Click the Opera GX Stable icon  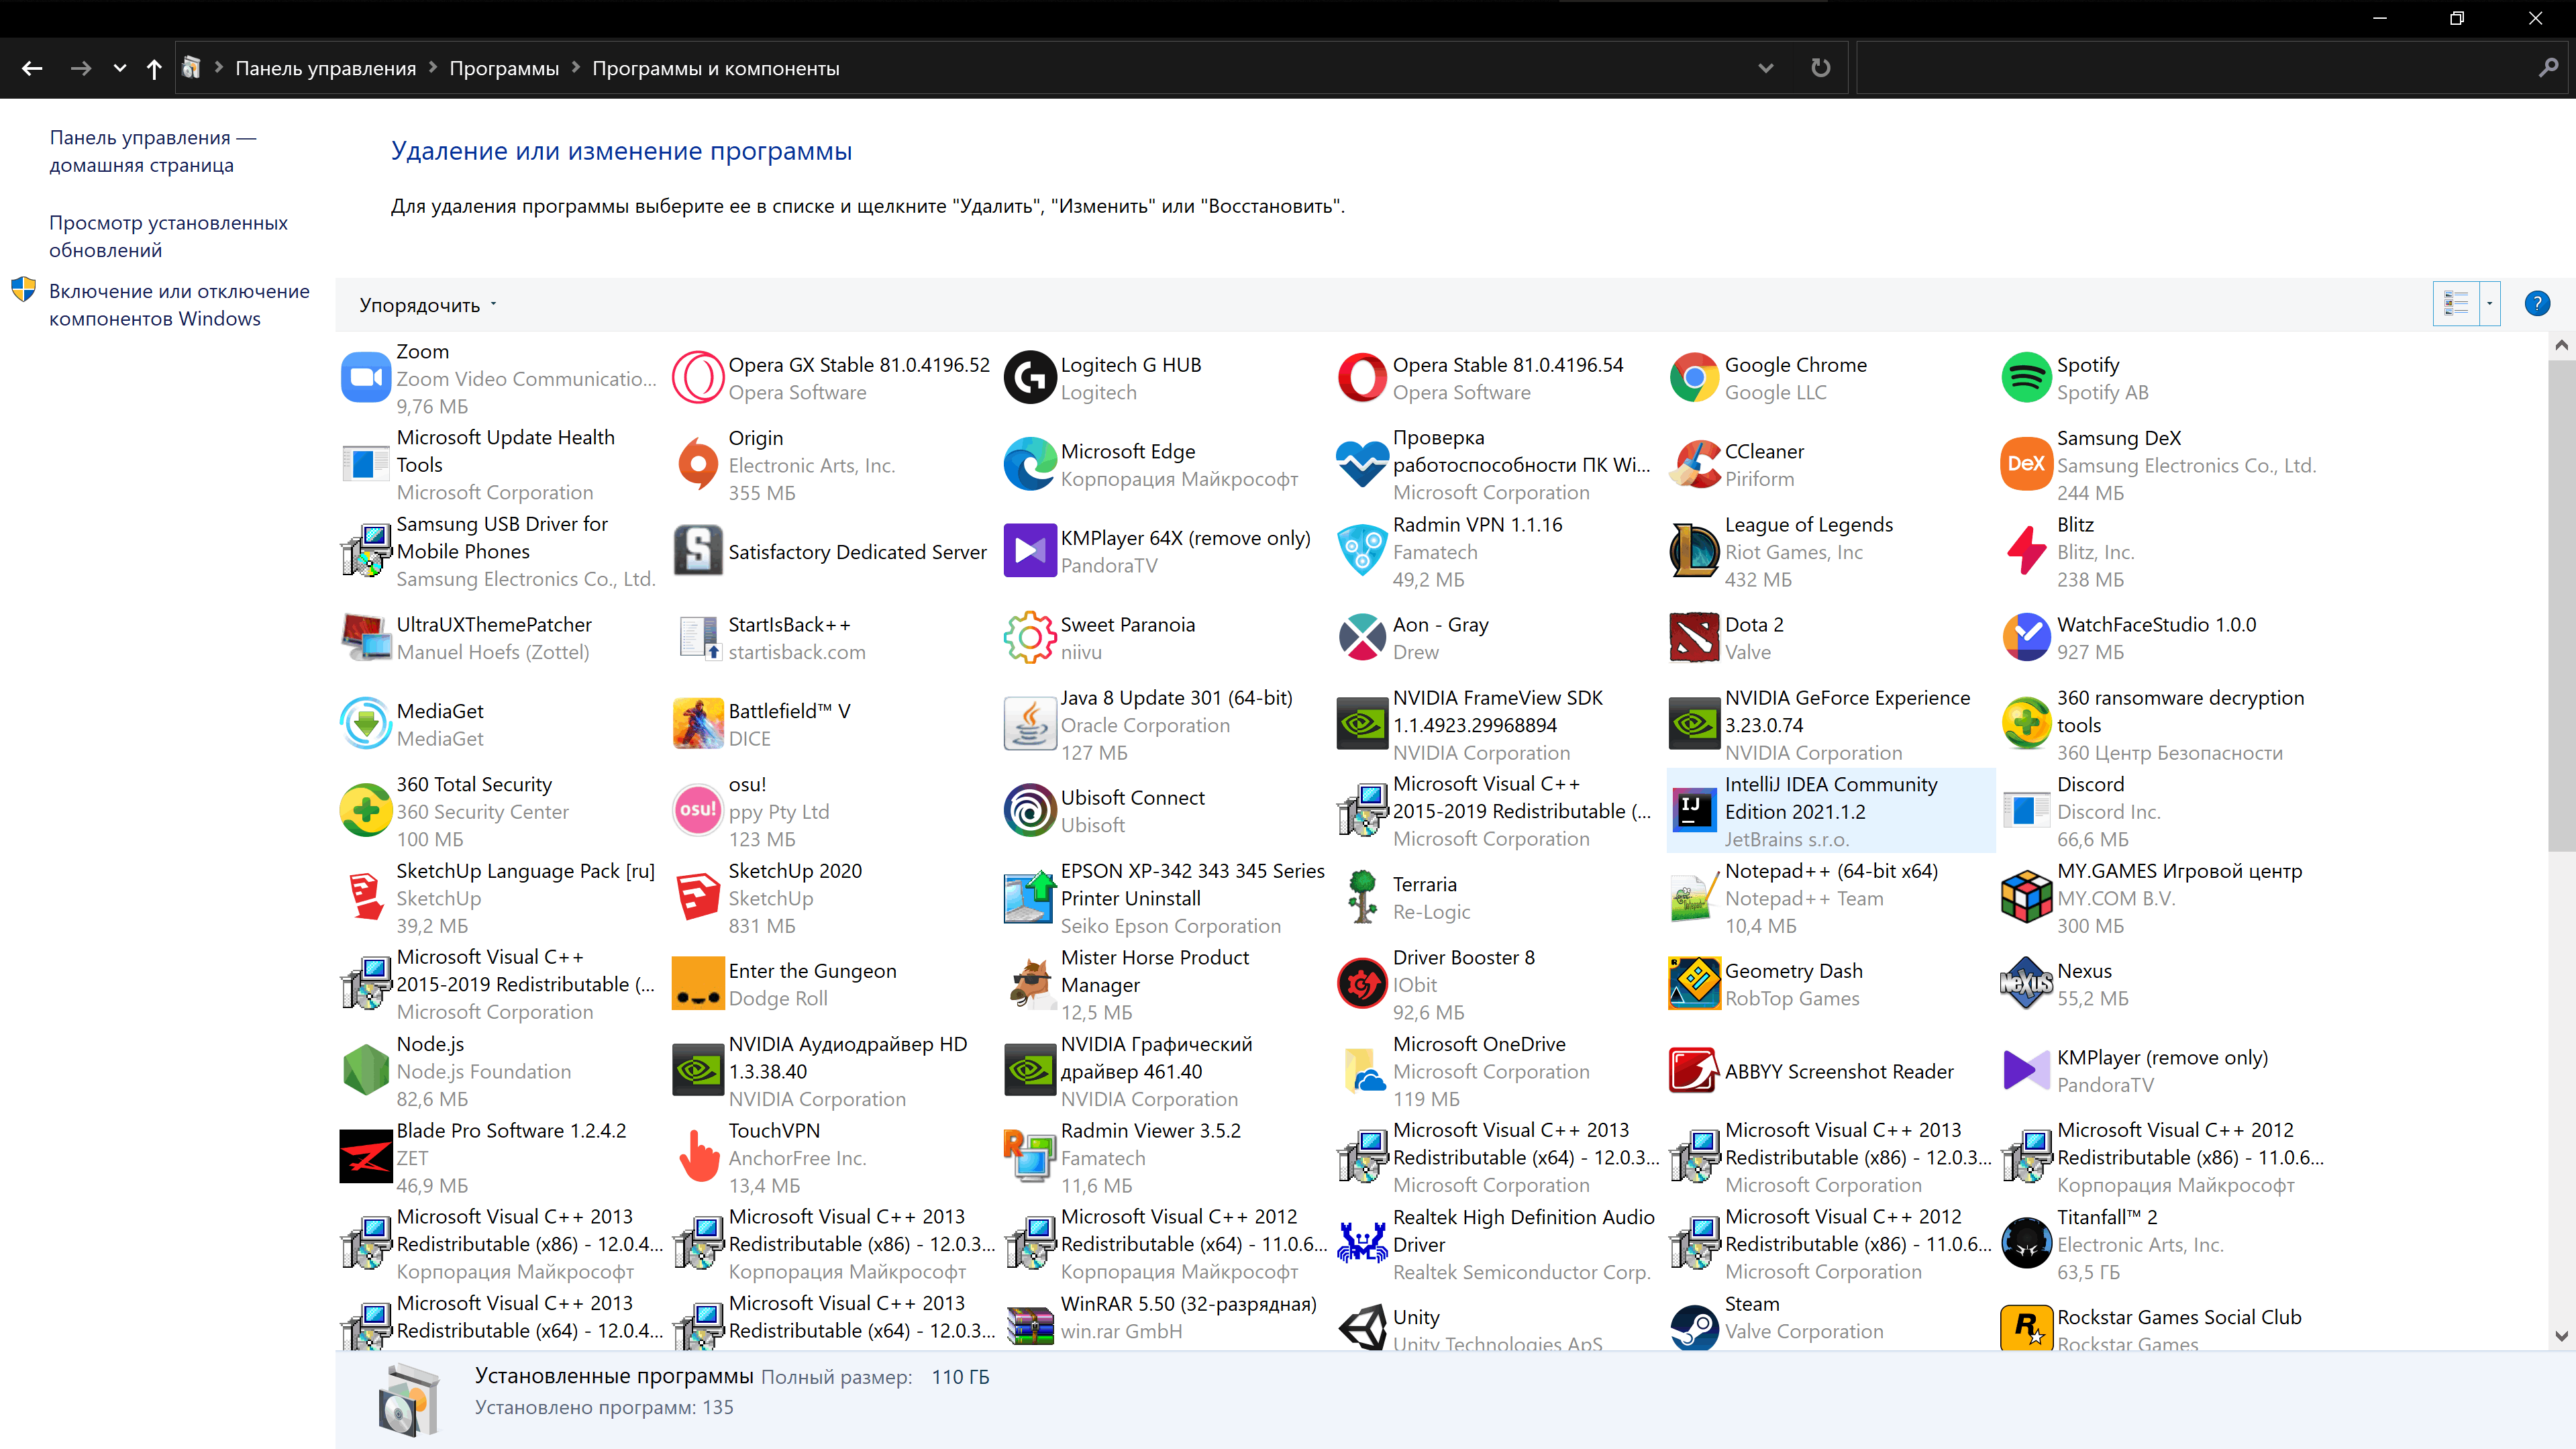pyautogui.click(x=698, y=378)
